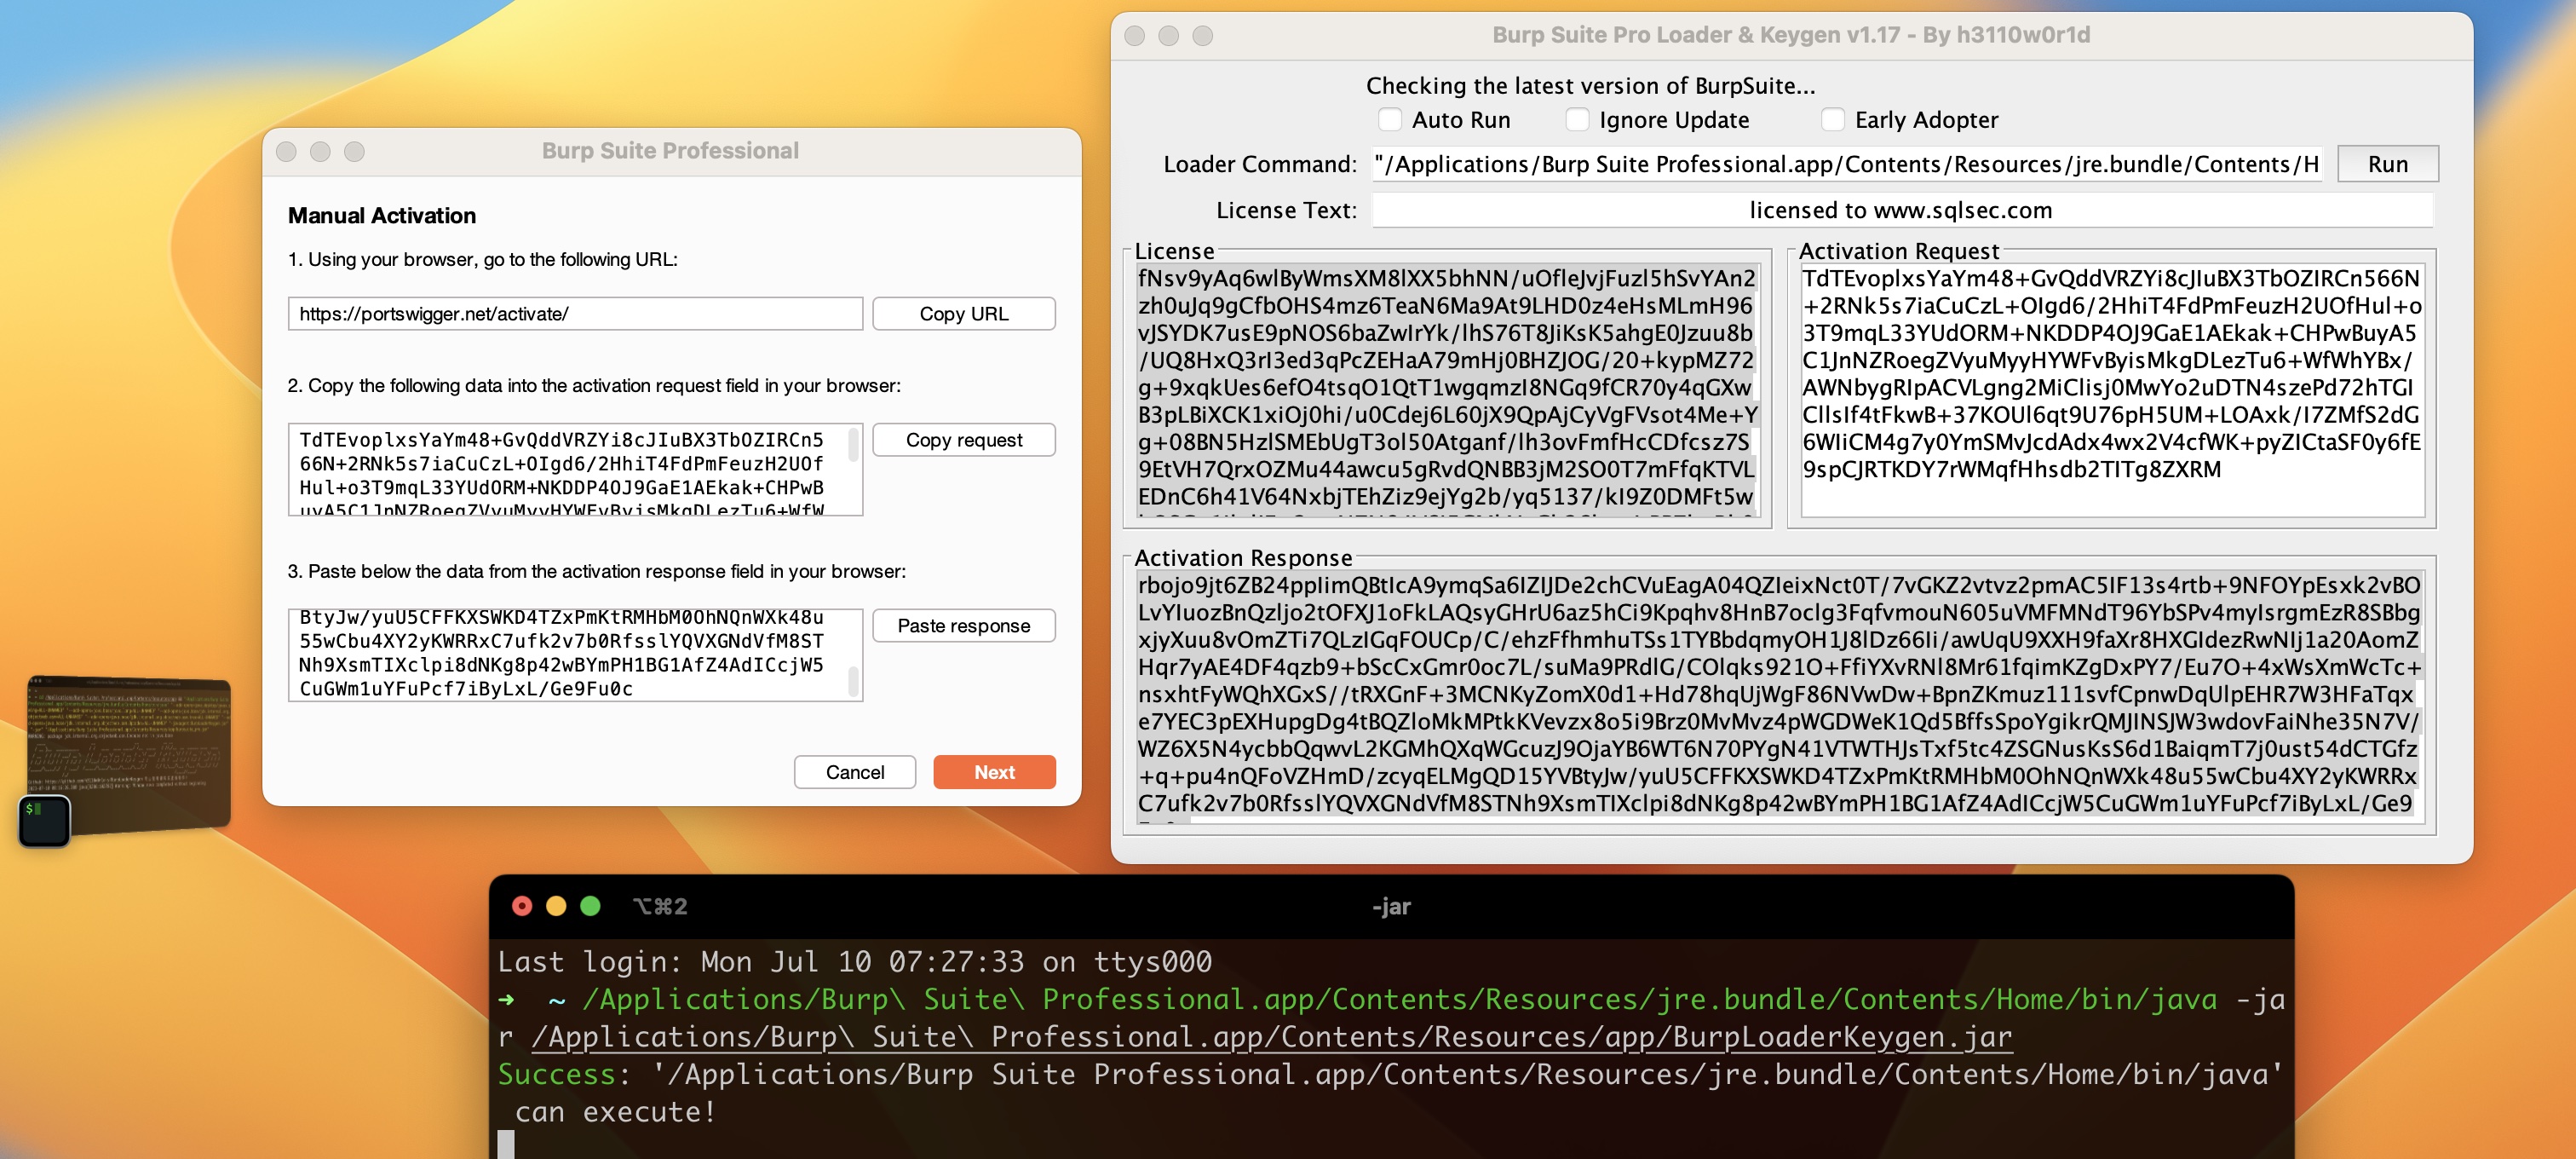This screenshot has width=2576, height=1159.
Task: Cancel the Manual Activation dialog
Action: coord(854,772)
